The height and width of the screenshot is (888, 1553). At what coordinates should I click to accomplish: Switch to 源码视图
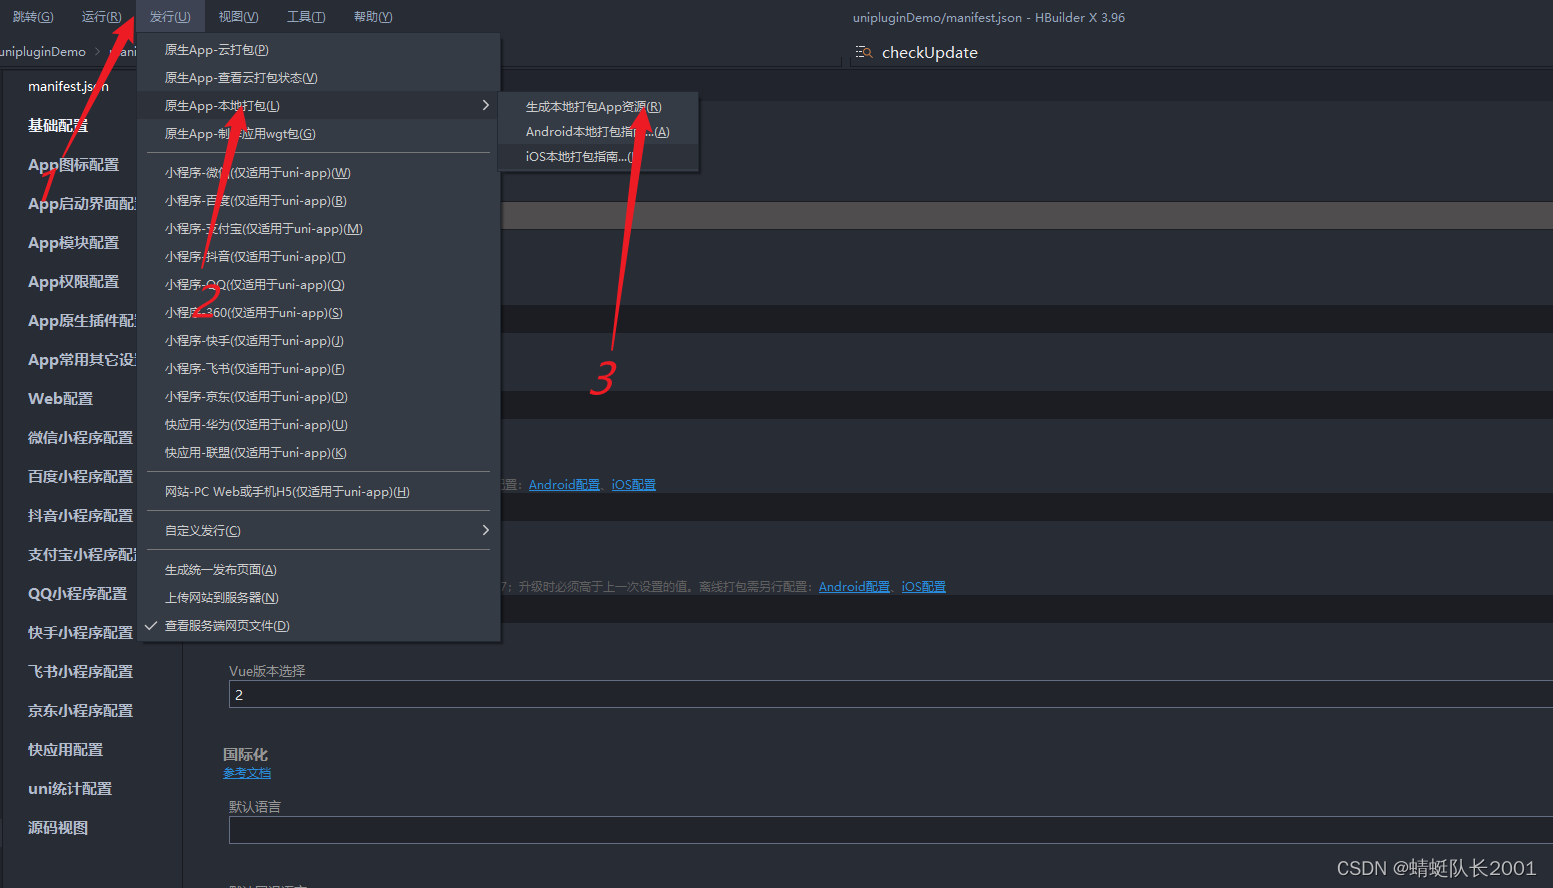click(x=58, y=828)
